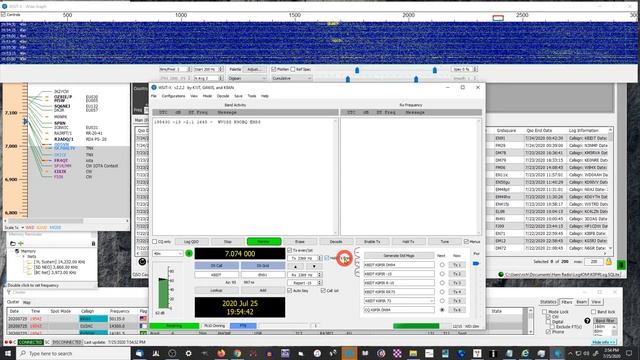Open the Tools menu in WSJT-X

(252, 96)
